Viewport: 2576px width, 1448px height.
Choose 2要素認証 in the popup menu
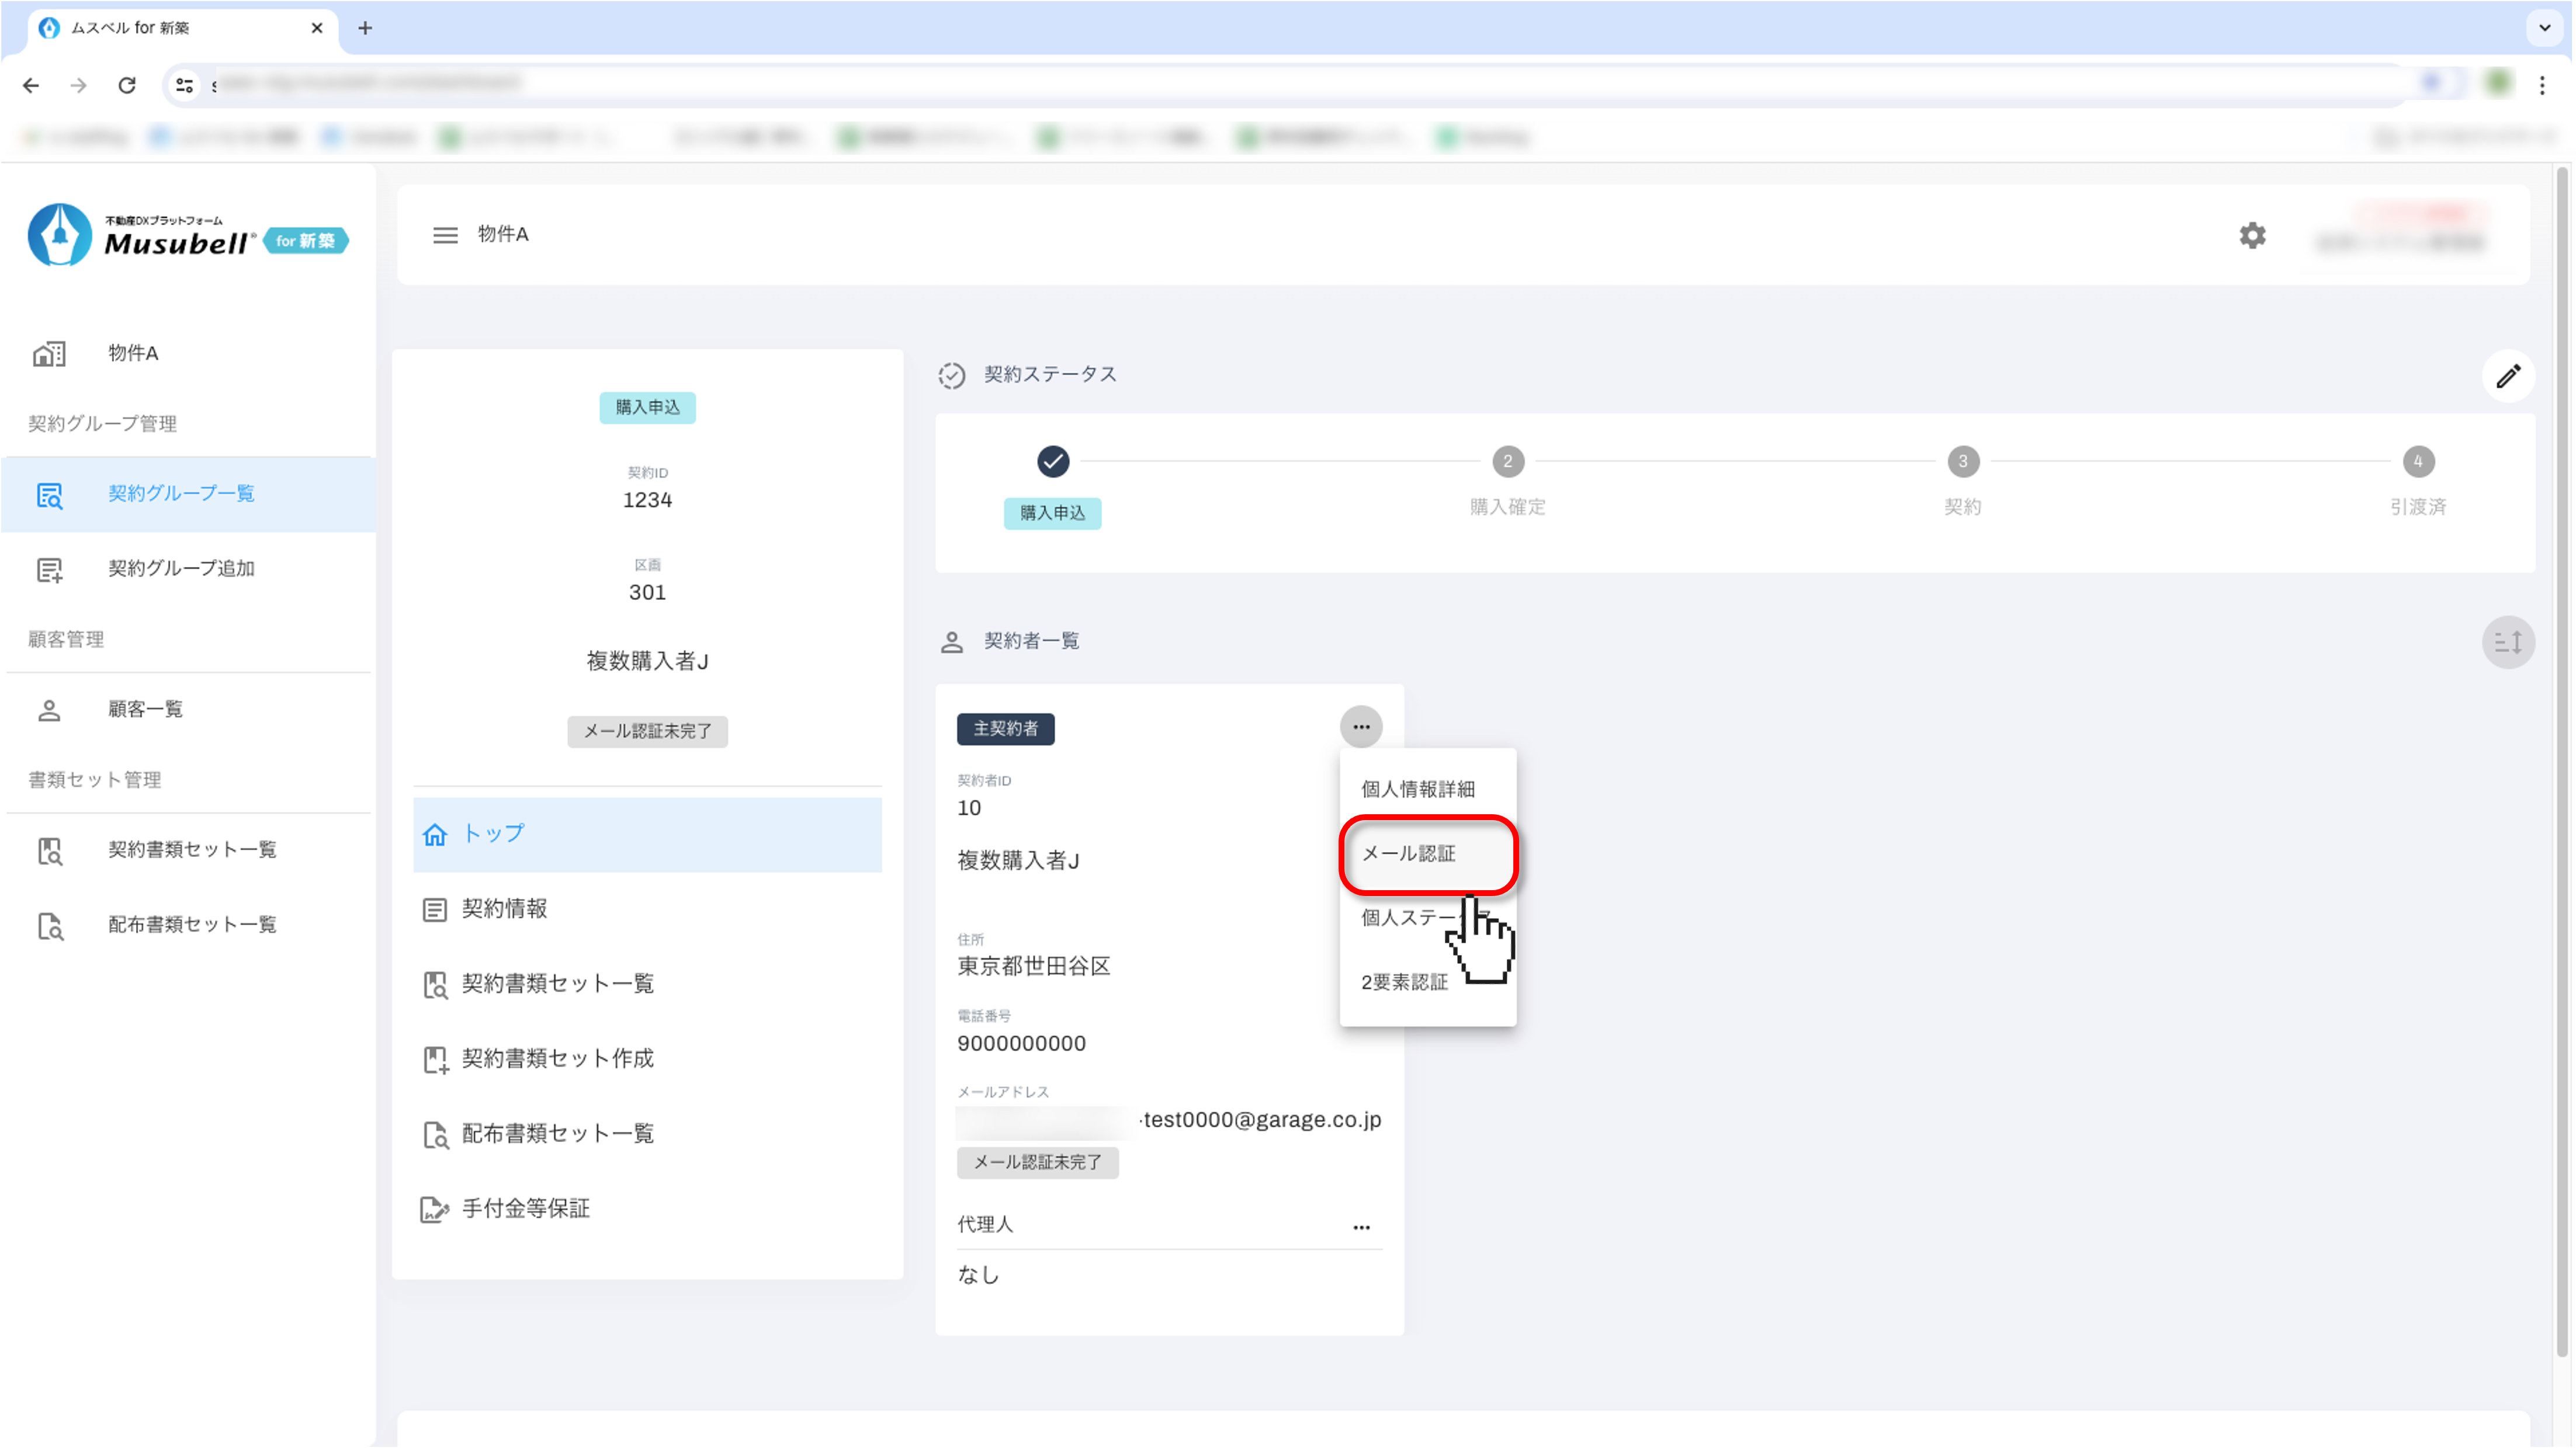(x=1404, y=983)
